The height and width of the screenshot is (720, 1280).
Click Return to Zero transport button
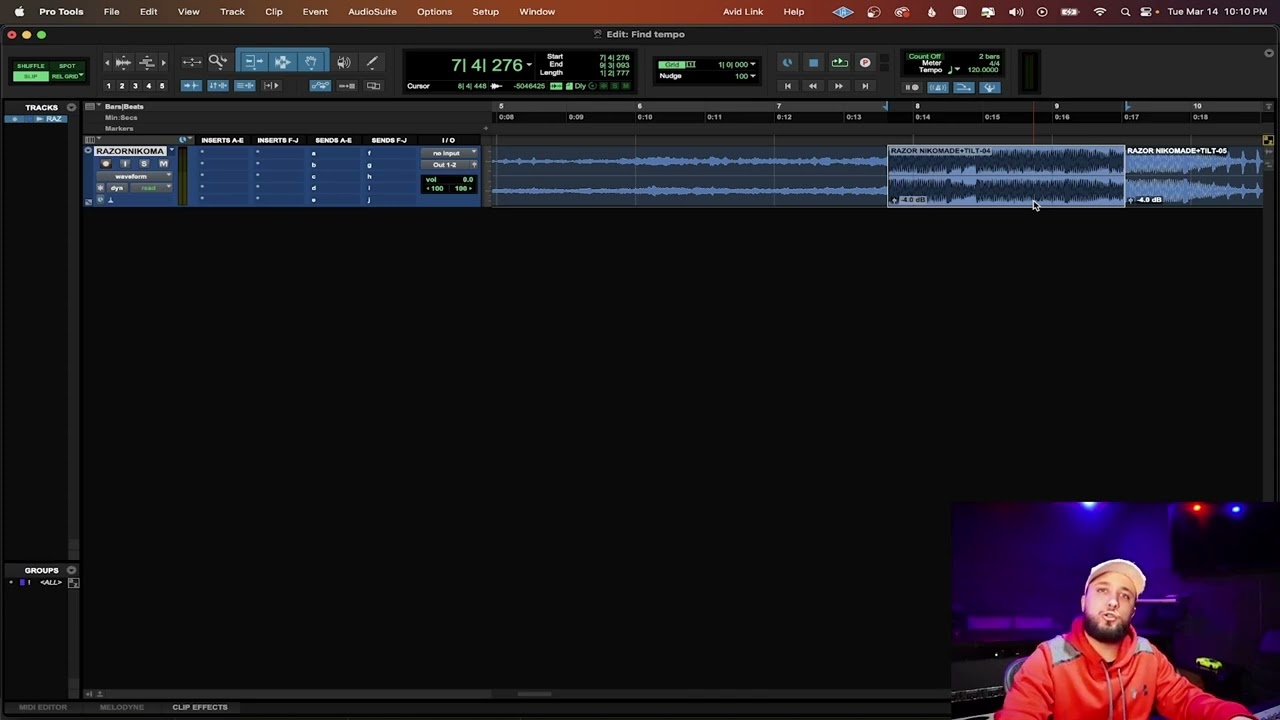pyautogui.click(x=787, y=86)
